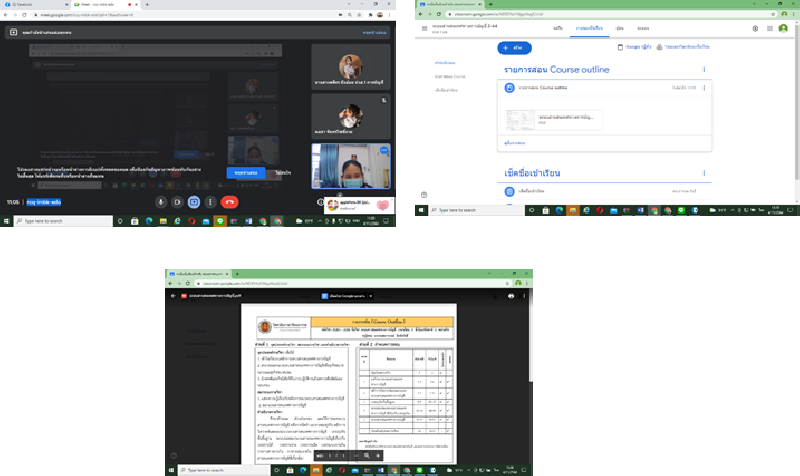Image resolution: width=800 pixels, height=476 pixels.
Task: Open options for the Course outline topic
Action: (x=704, y=70)
